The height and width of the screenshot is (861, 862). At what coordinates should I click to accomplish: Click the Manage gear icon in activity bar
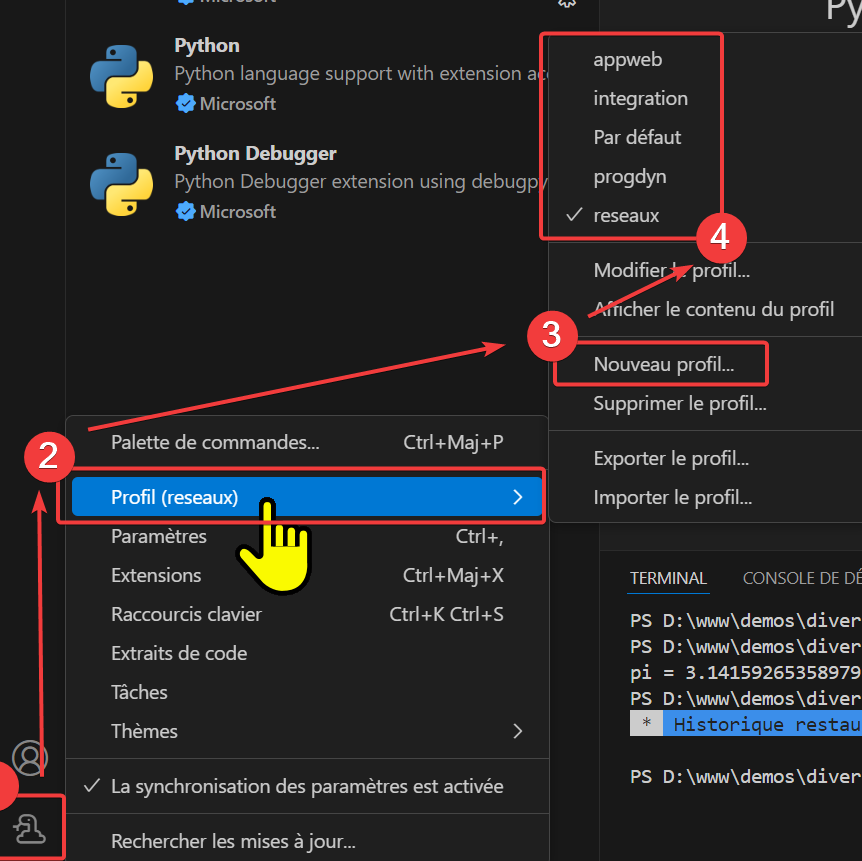30,827
